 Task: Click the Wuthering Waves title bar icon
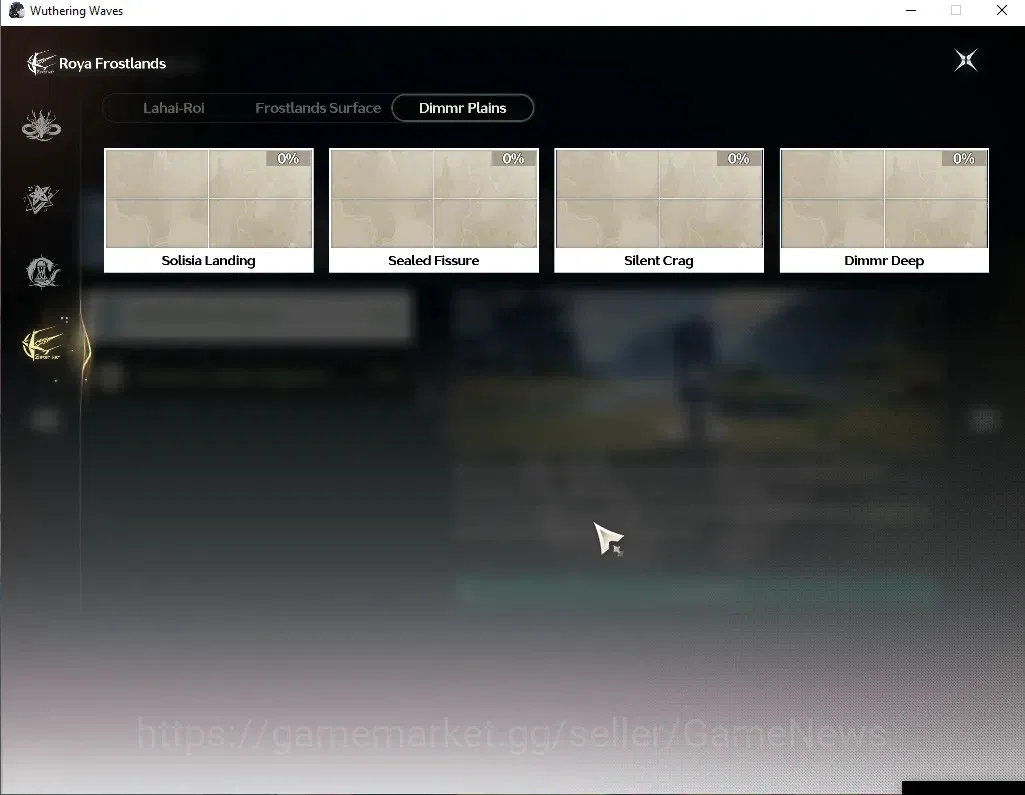[x=16, y=10]
